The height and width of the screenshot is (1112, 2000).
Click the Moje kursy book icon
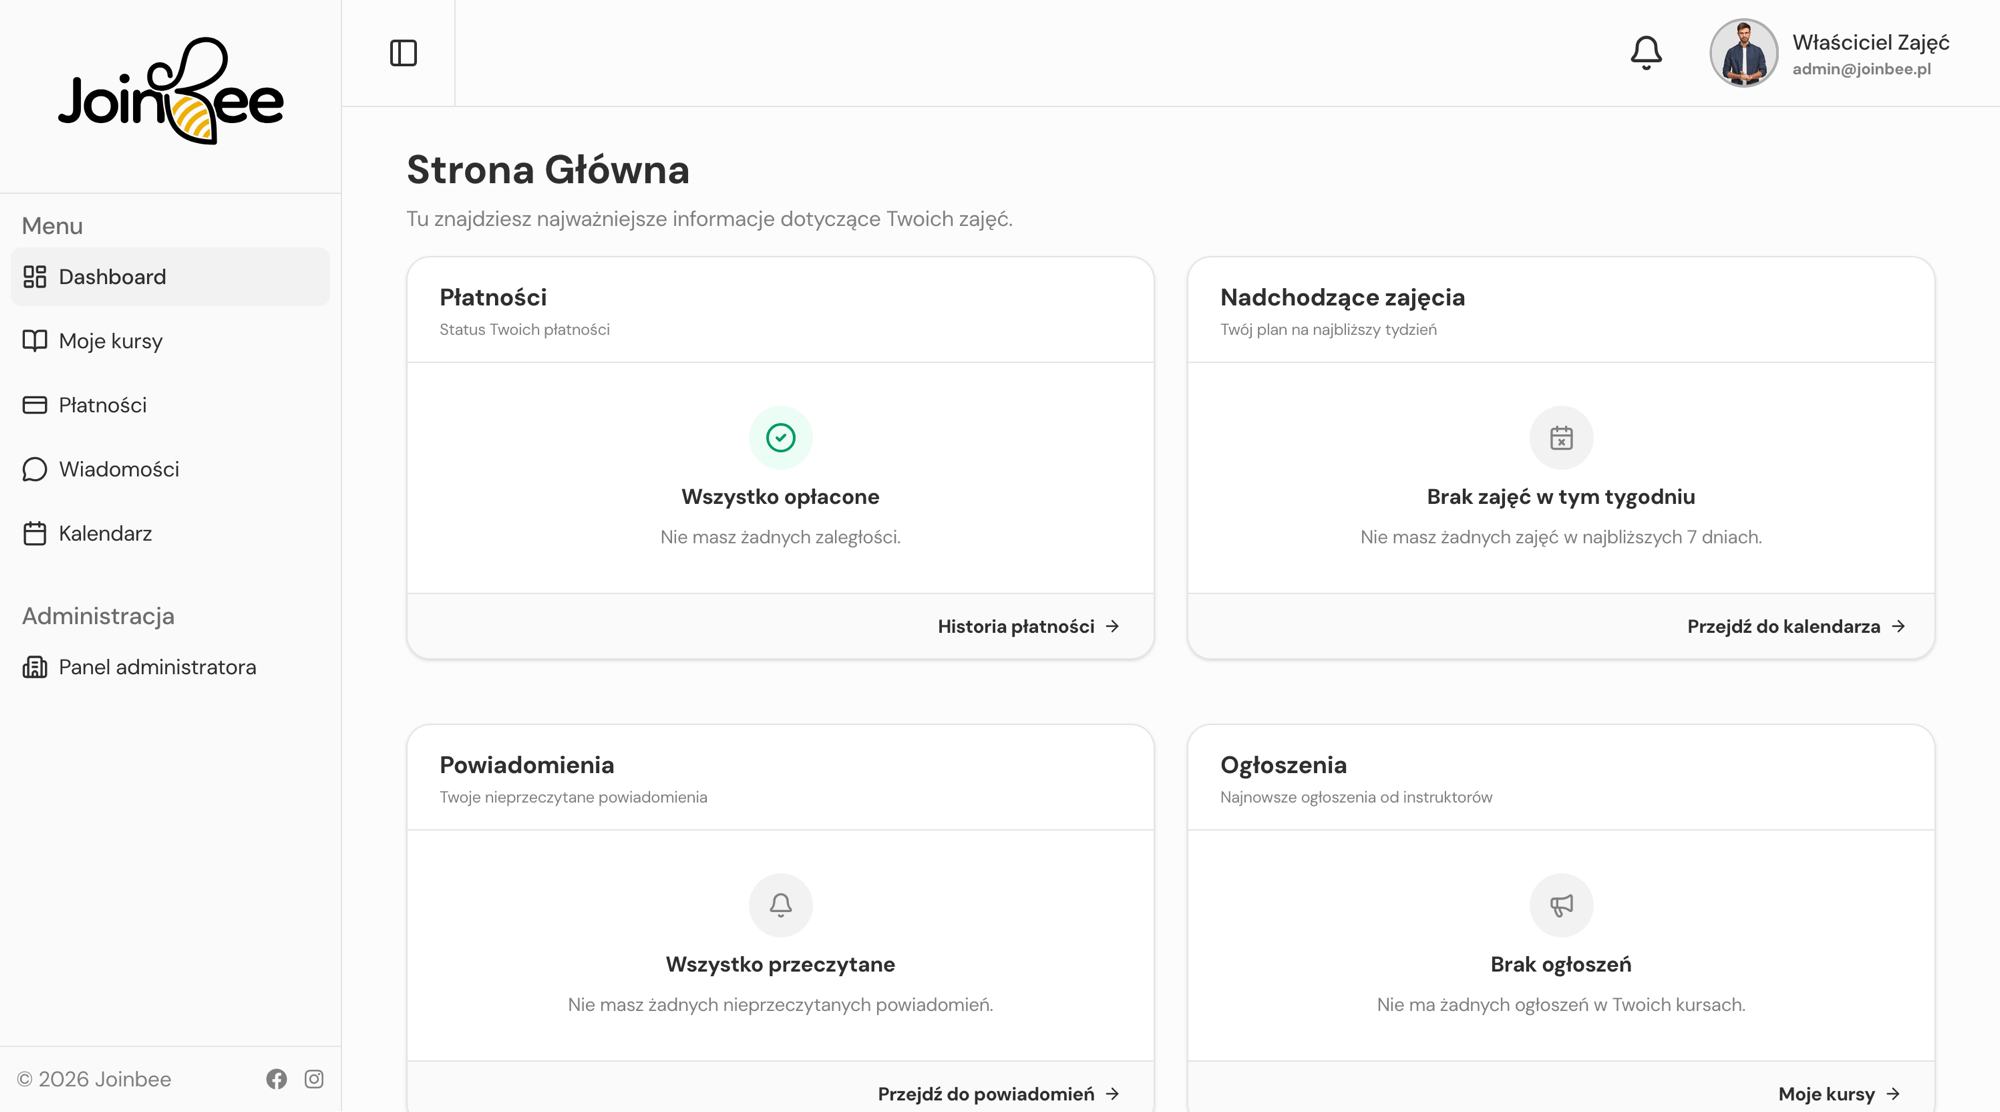click(x=35, y=341)
